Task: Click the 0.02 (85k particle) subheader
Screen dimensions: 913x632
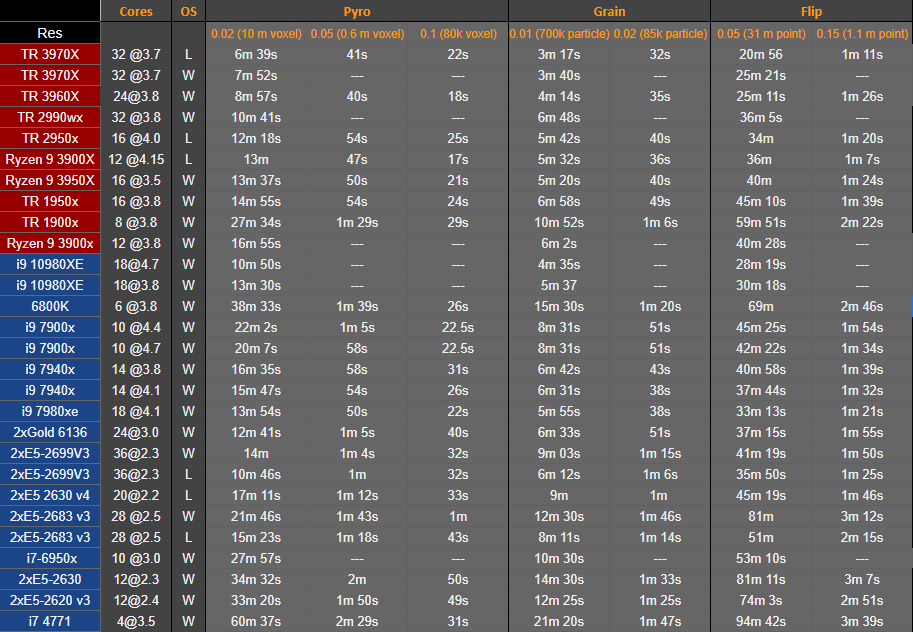Action: 660,34
